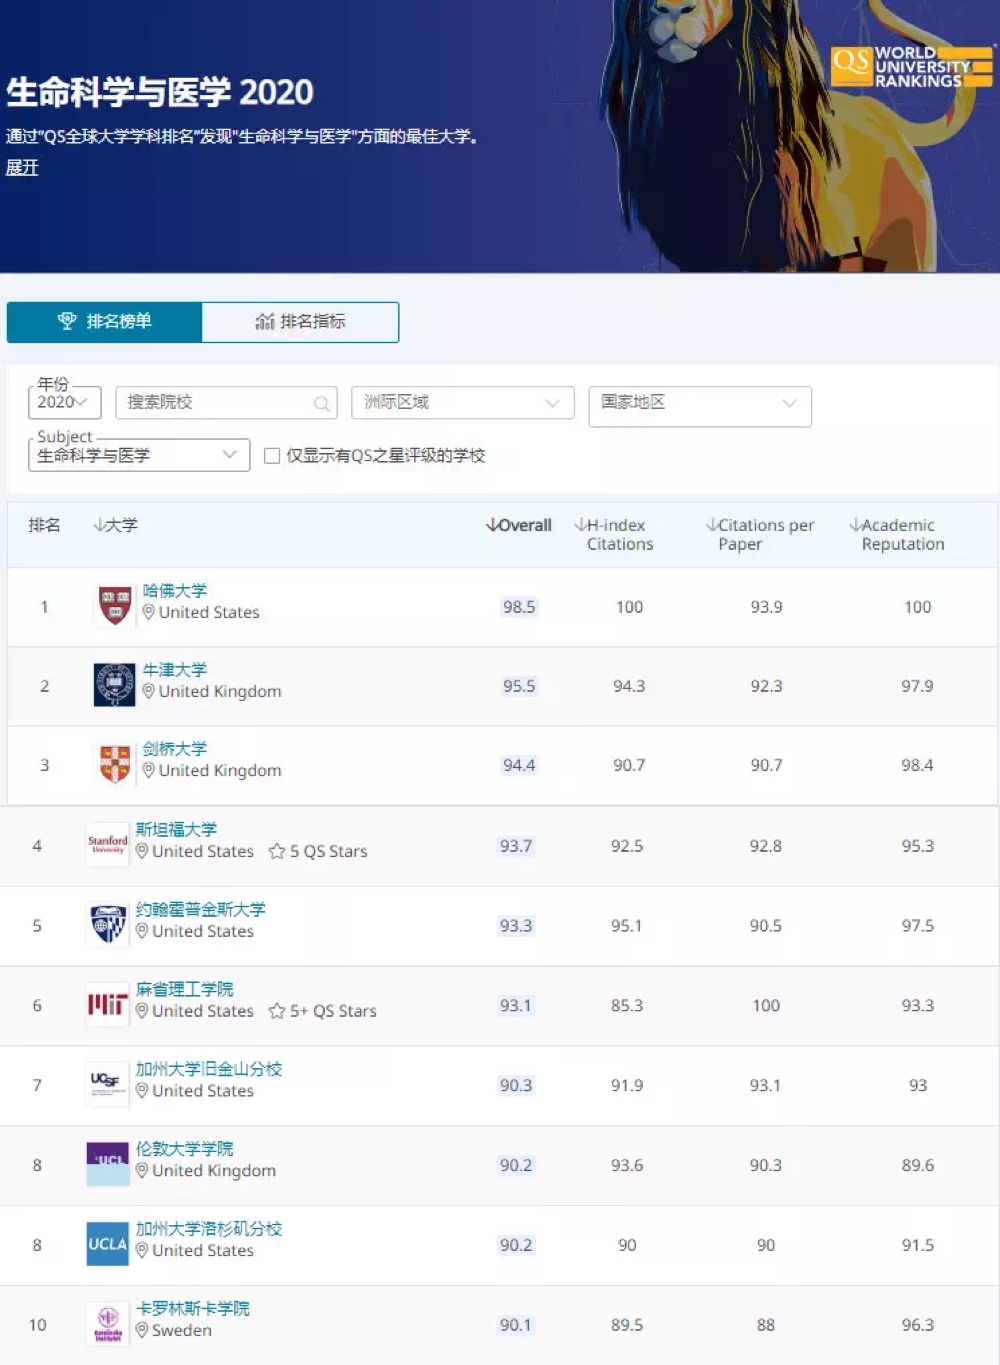Image resolution: width=1000 pixels, height=1365 pixels.
Task: Click the Johns Hopkins University shield logo
Action: tap(107, 925)
